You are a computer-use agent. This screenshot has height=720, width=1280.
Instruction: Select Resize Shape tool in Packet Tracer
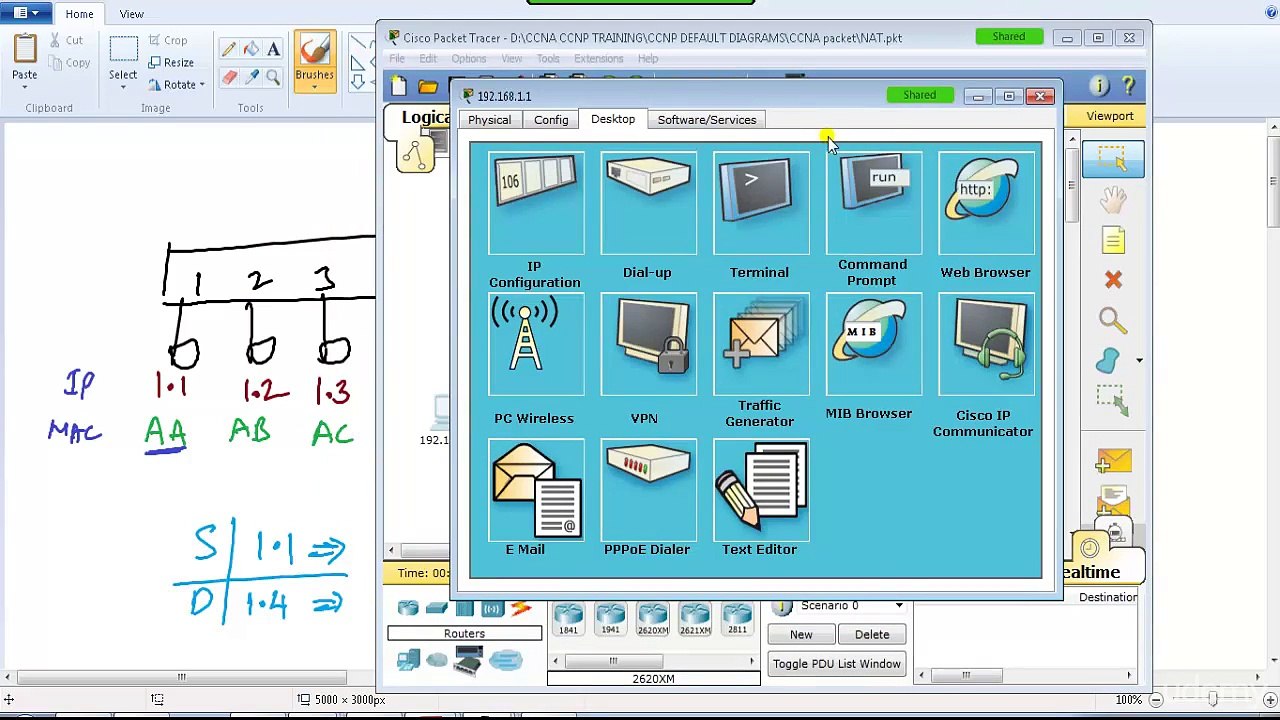[1112, 400]
